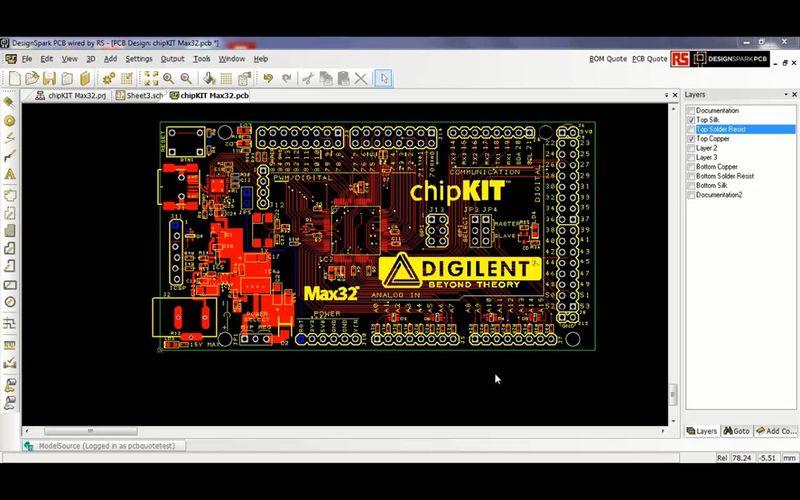Switch to chipKIT Max32.prj tab

pyautogui.click(x=71, y=95)
